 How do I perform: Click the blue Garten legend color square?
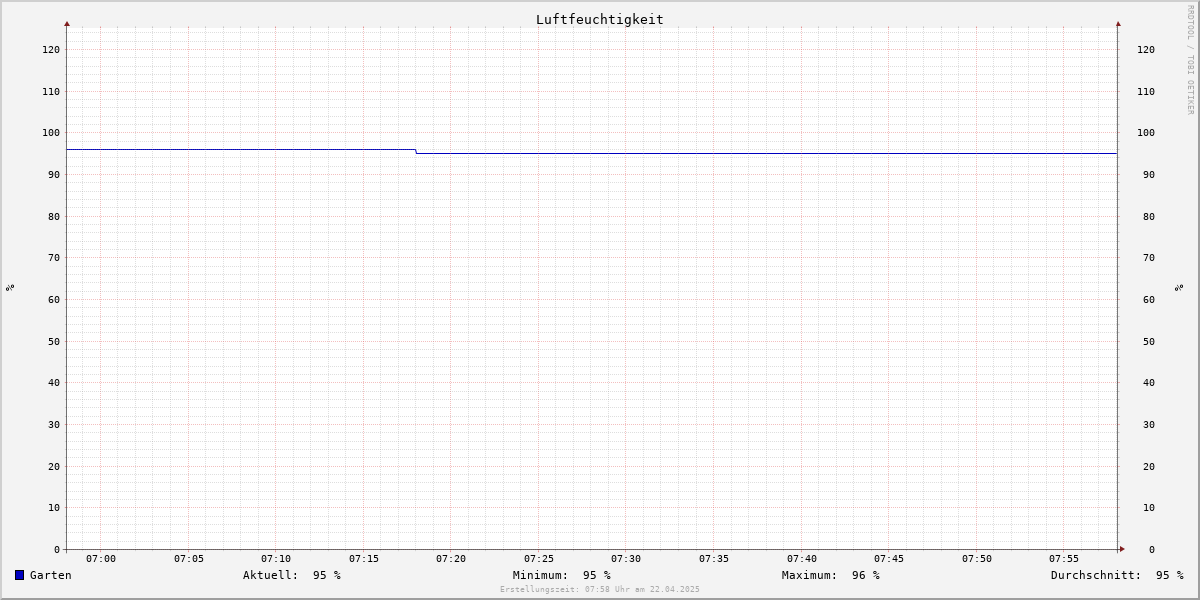[19, 575]
